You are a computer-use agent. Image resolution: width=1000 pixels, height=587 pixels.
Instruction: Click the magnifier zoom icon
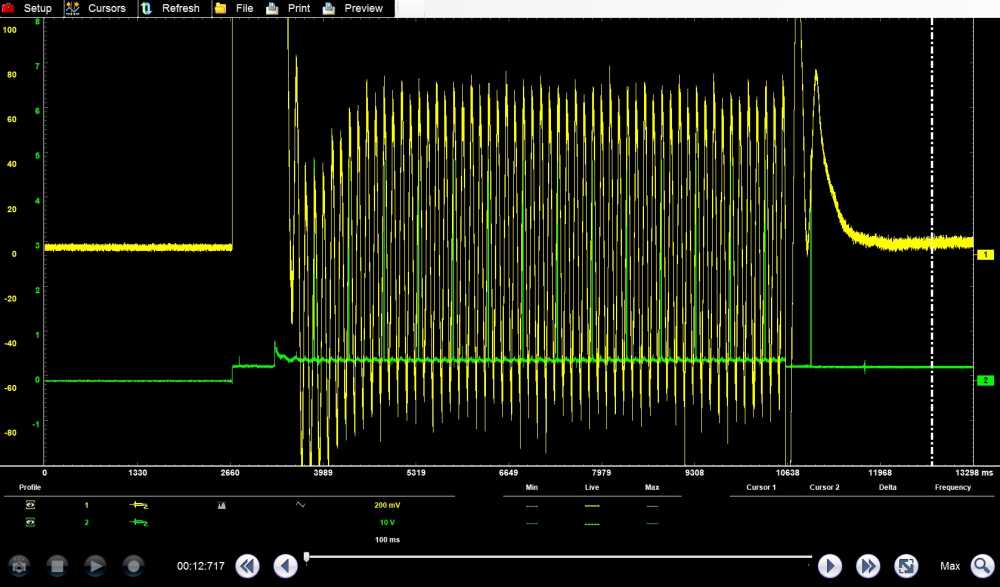(x=982, y=566)
